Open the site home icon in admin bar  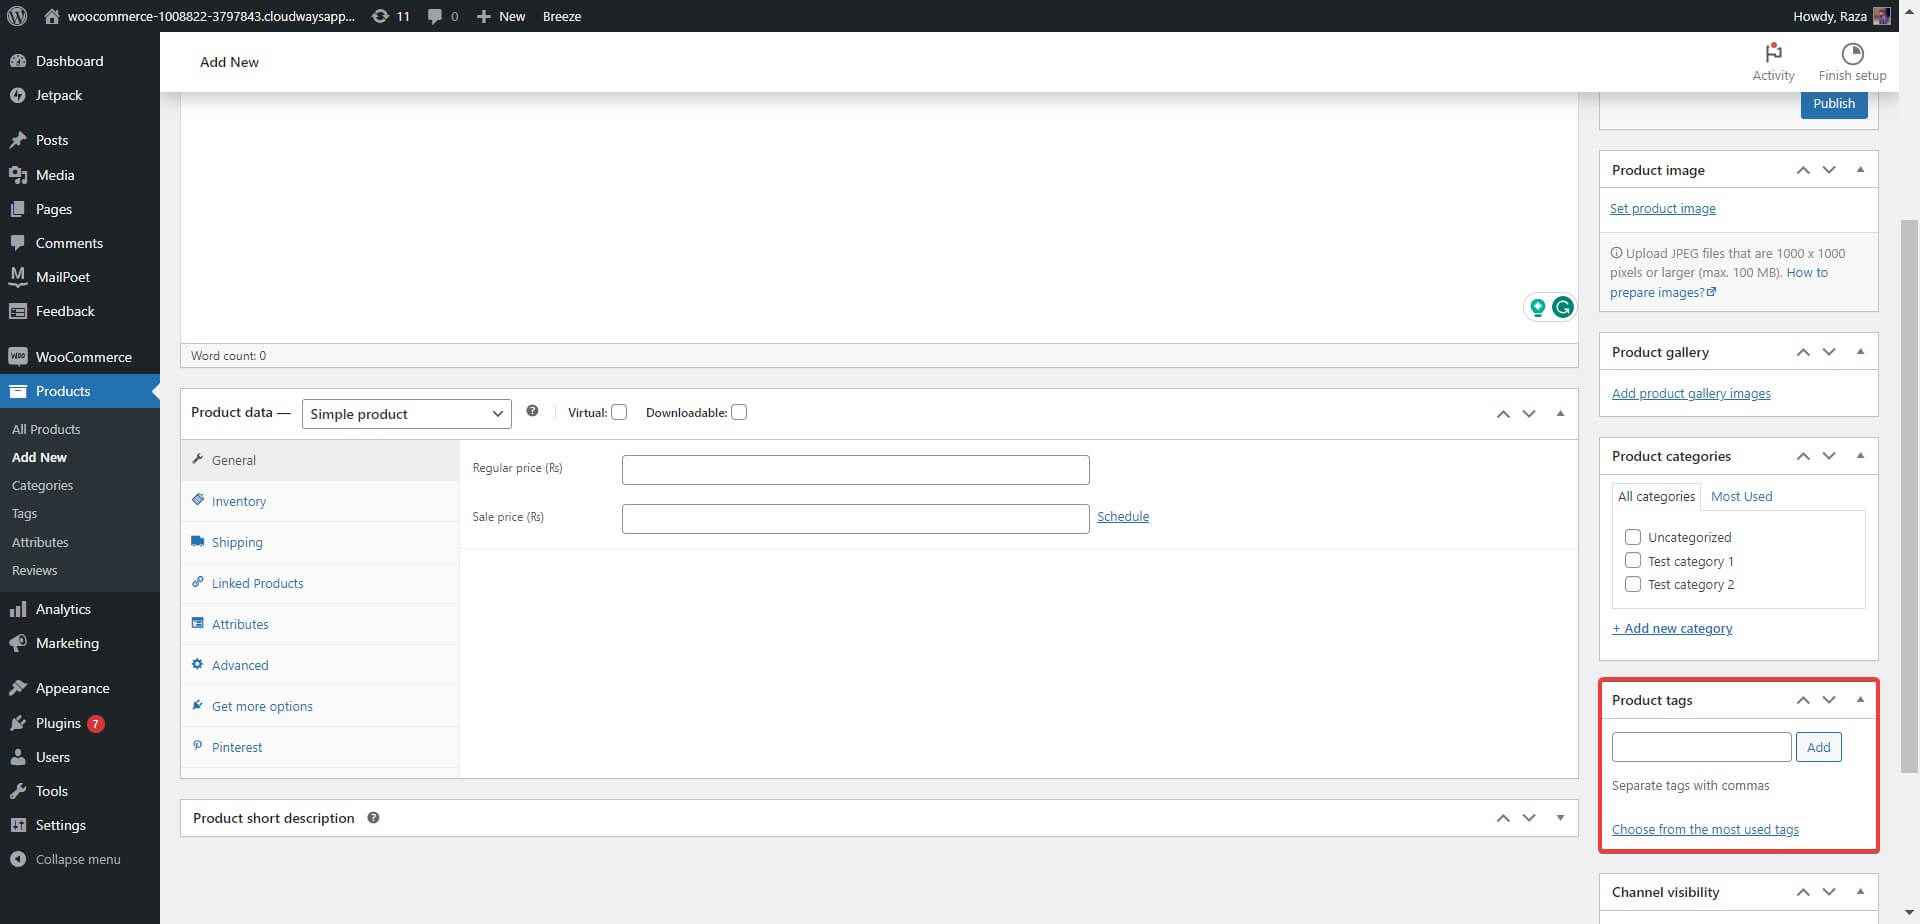(x=52, y=16)
